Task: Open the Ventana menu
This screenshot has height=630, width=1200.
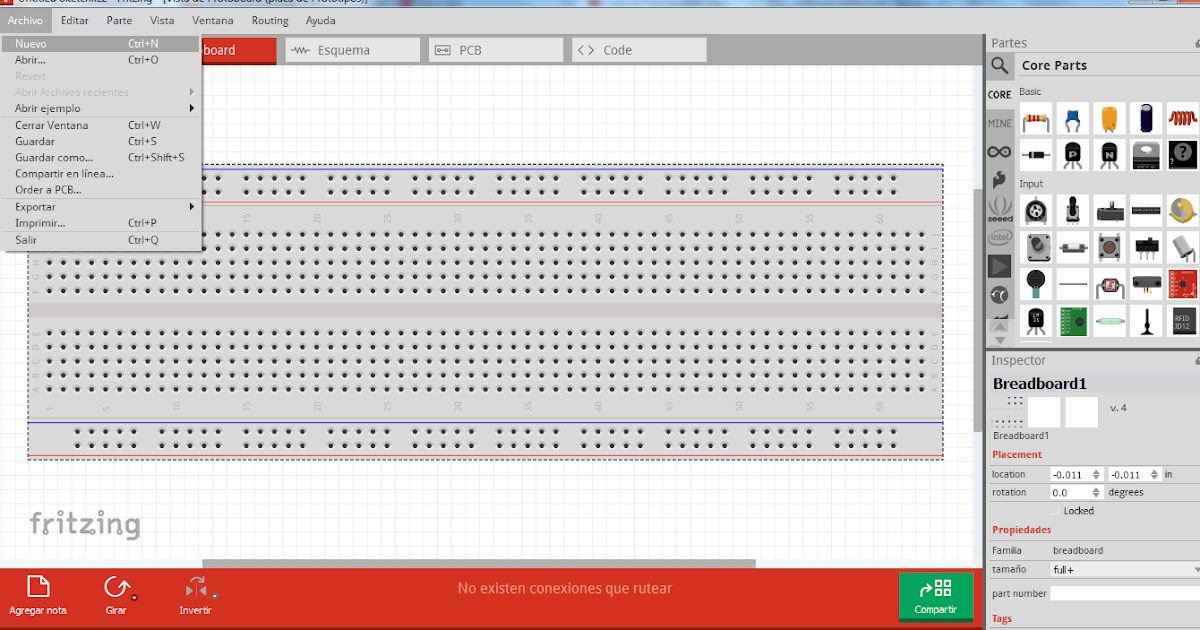Action: [213, 20]
